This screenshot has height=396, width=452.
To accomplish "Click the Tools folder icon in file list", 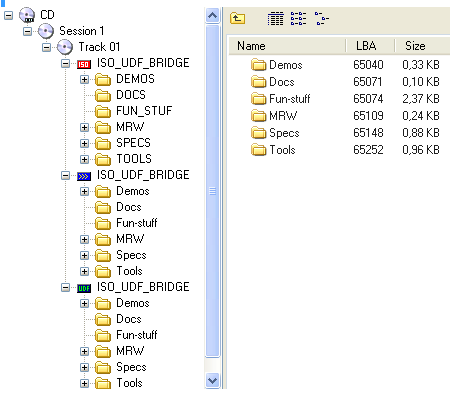I will (x=258, y=150).
